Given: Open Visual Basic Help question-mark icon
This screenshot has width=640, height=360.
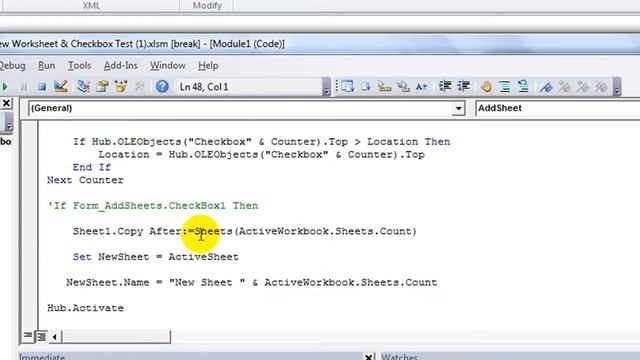Looking at the screenshot, I should 162,87.
